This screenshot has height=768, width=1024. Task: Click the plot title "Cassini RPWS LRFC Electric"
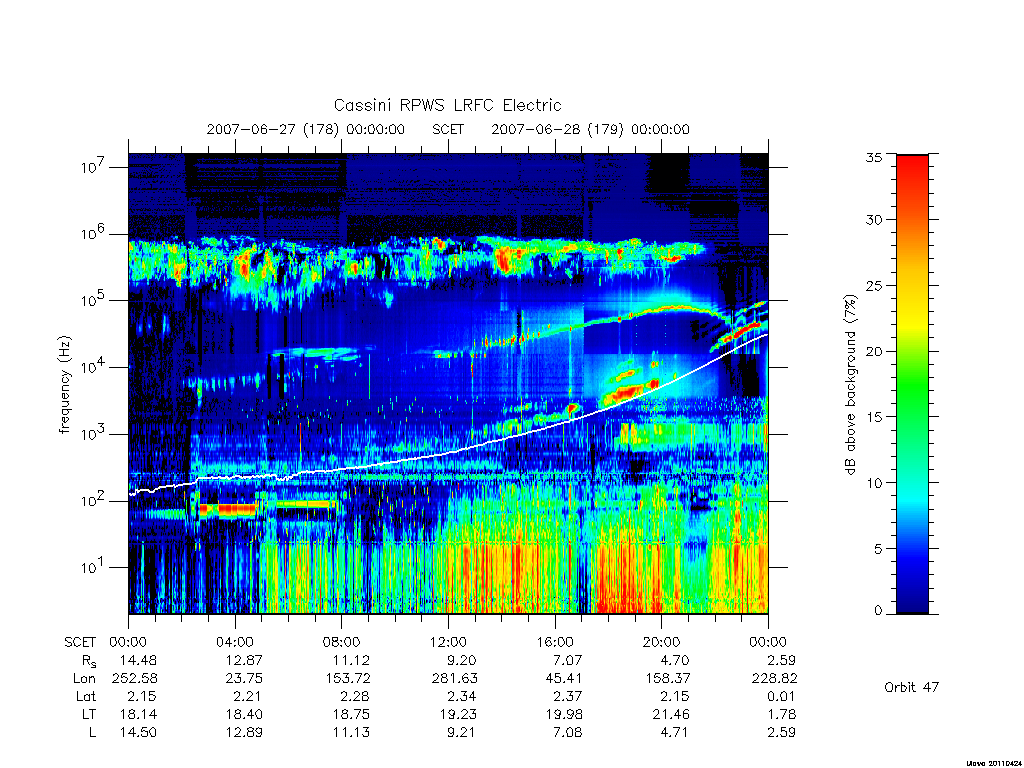point(447,105)
